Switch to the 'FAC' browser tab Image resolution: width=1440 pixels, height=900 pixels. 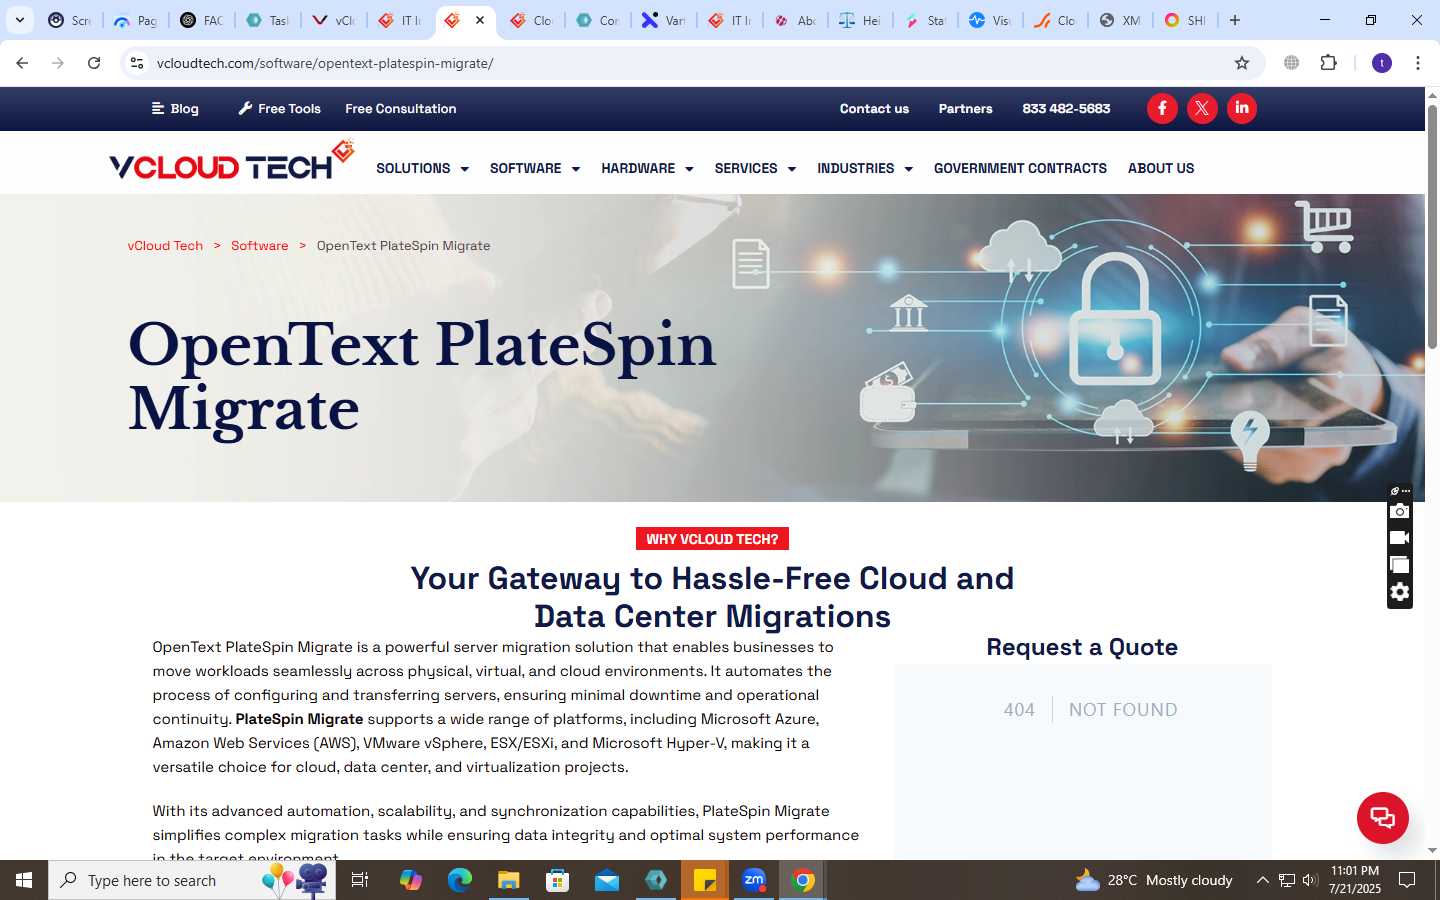pyautogui.click(x=202, y=20)
